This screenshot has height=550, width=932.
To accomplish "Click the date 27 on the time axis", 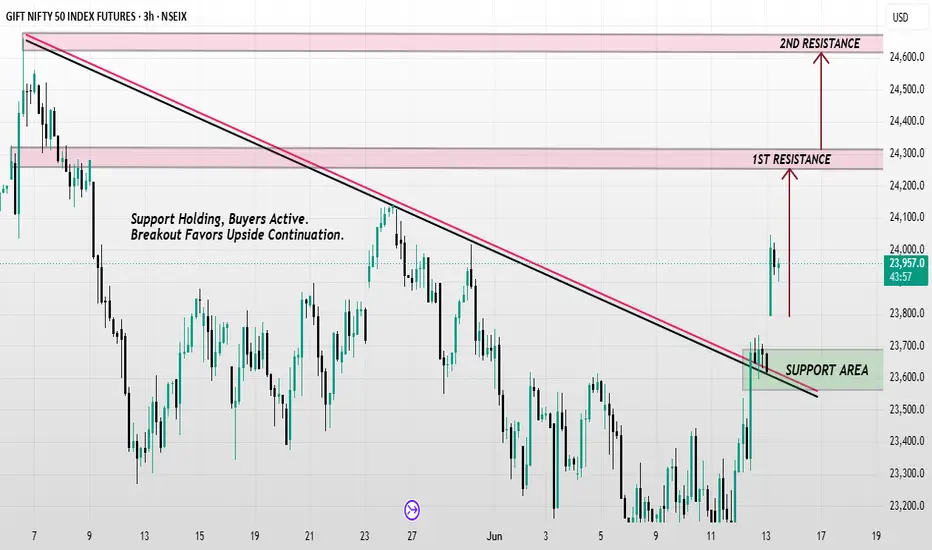I will click(412, 536).
